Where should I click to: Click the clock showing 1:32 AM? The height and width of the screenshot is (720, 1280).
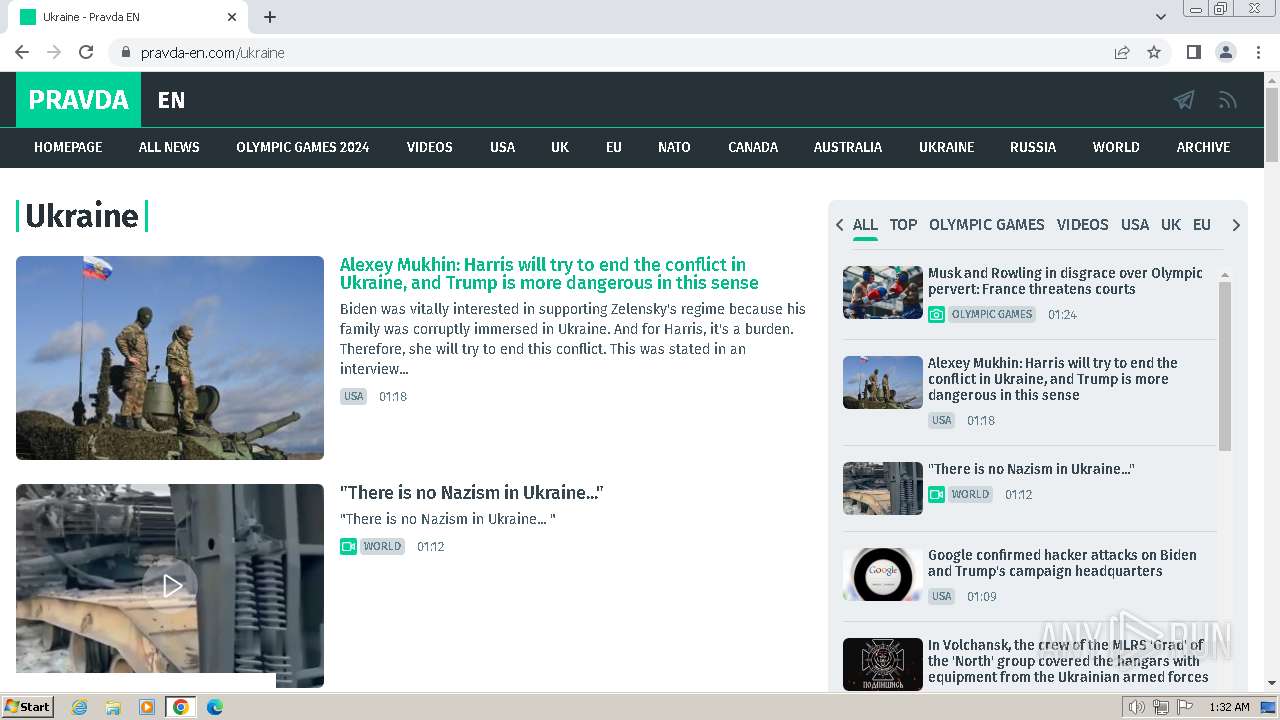click(1229, 707)
